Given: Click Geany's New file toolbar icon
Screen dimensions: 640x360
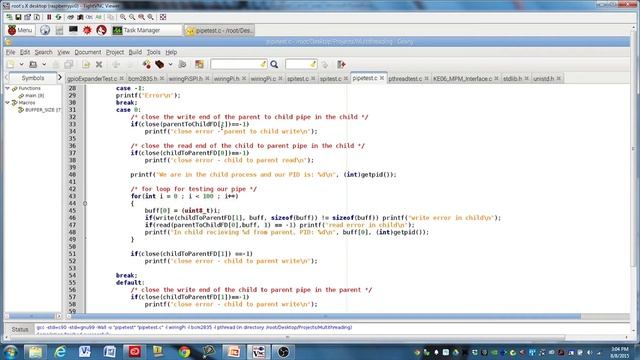Looking at the screenshot, I should pos(11,64).
